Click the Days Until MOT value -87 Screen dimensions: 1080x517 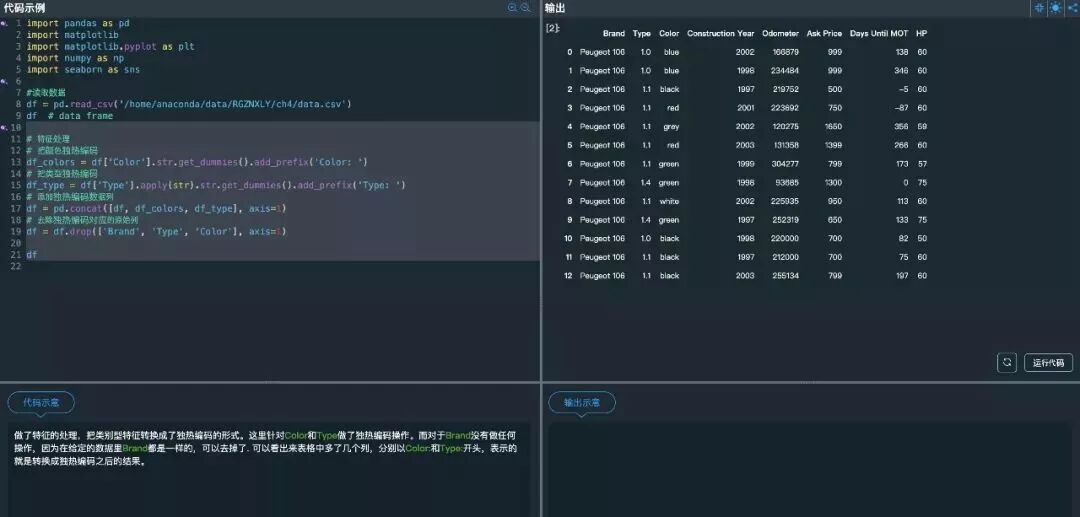(901, 108)
